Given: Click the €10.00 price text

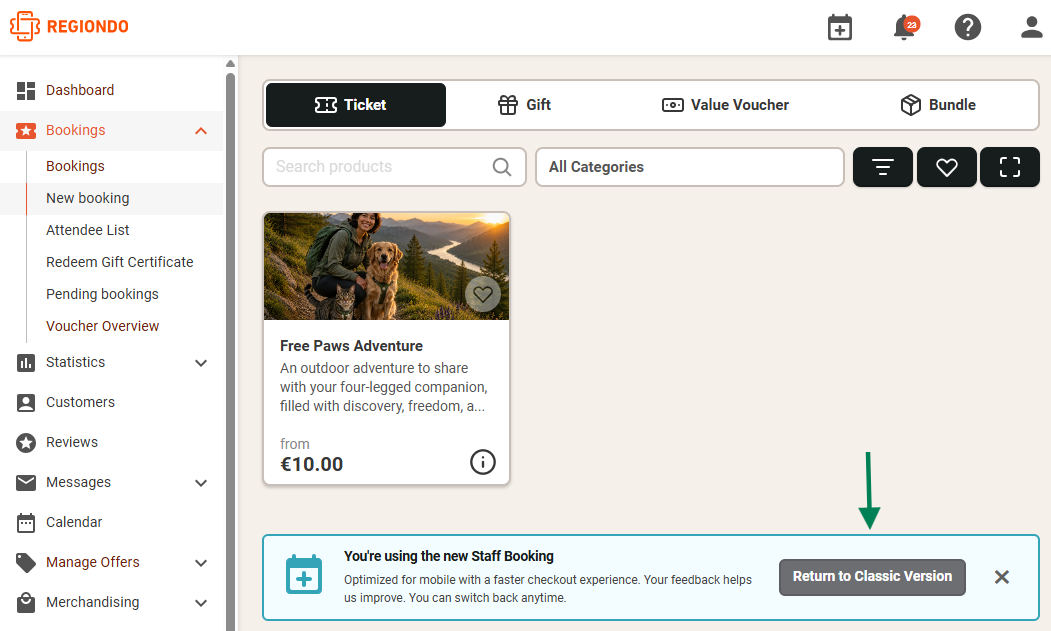Looking at the screenshot, I should coord(312,464).
